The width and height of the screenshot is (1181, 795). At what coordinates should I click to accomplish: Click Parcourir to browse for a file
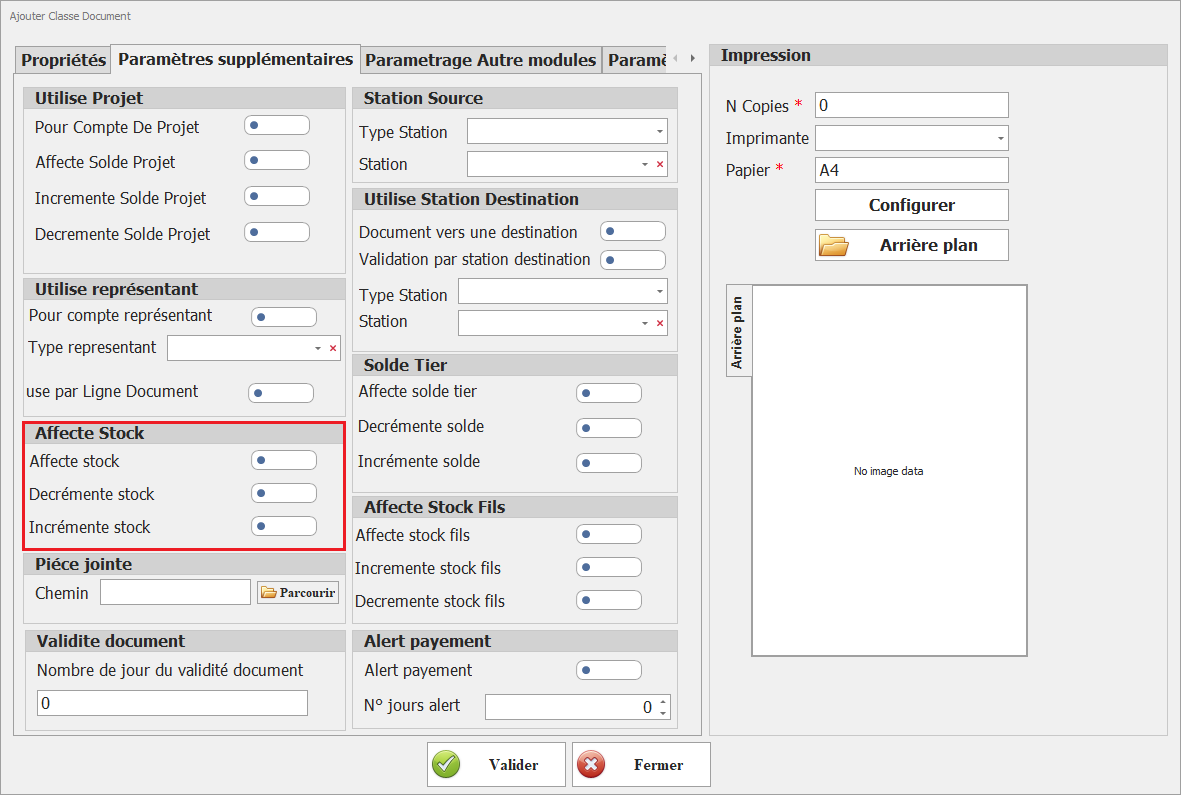coord(298,592)
